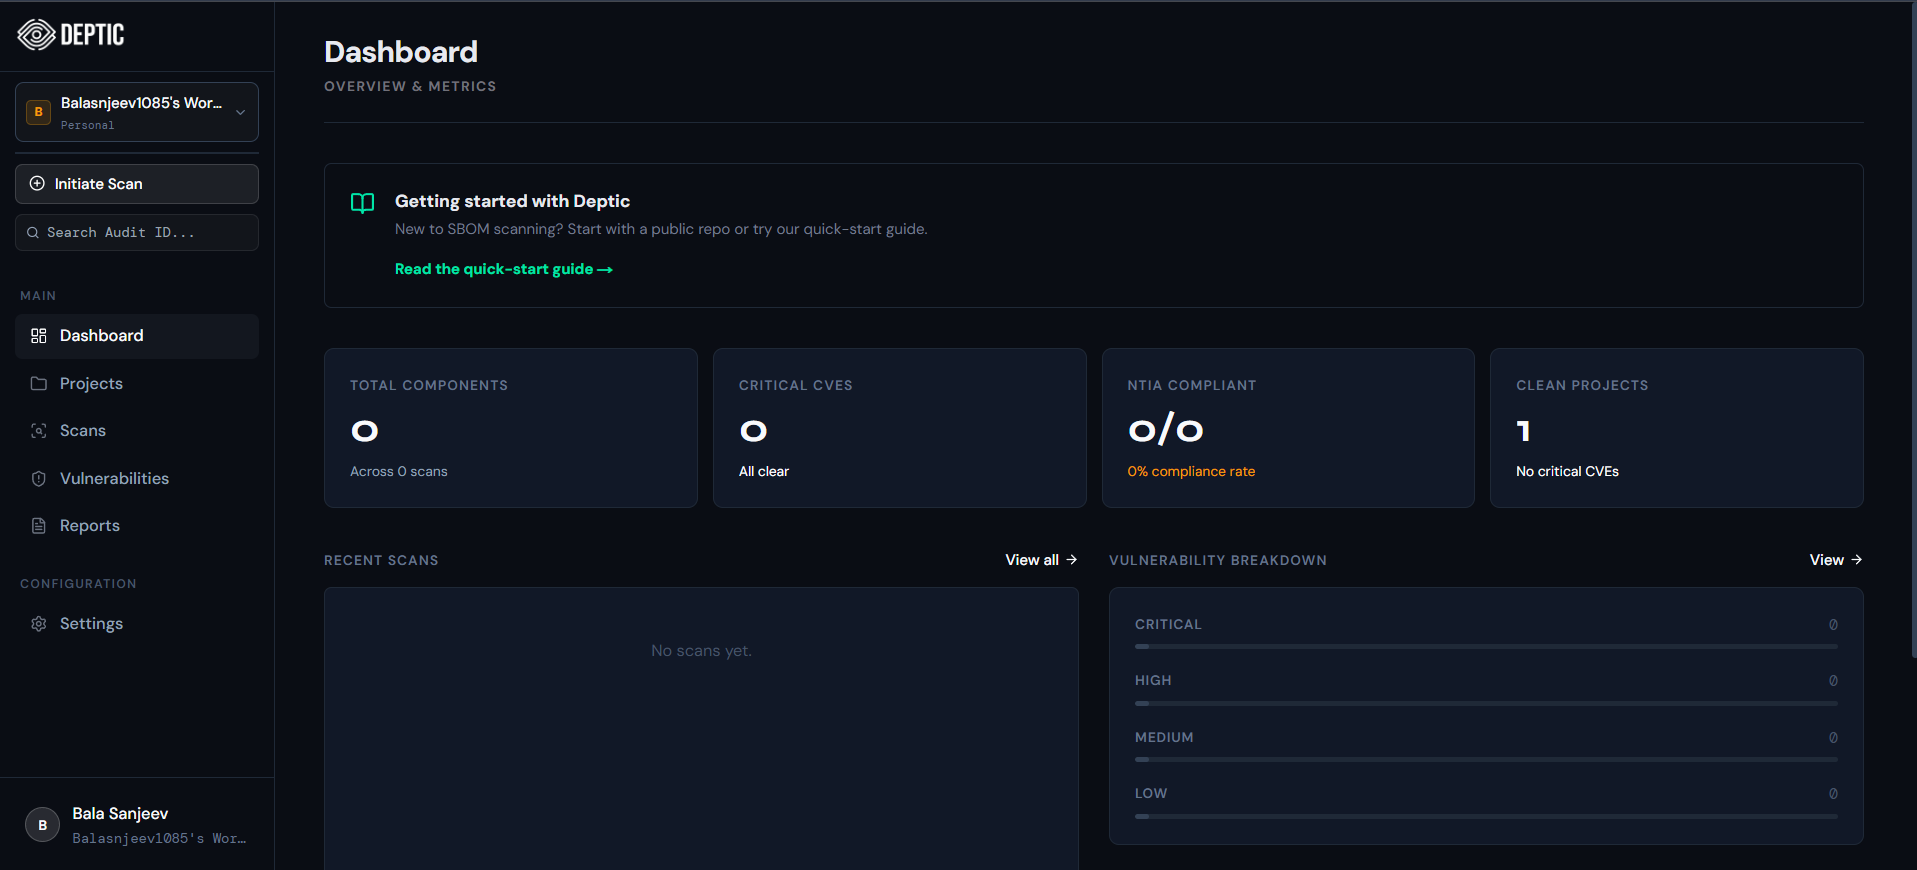The width and height of the screenshot is (1917, 870).
Task: Click View for Vulnerability Breakdown
Action: pos(1835,560)
